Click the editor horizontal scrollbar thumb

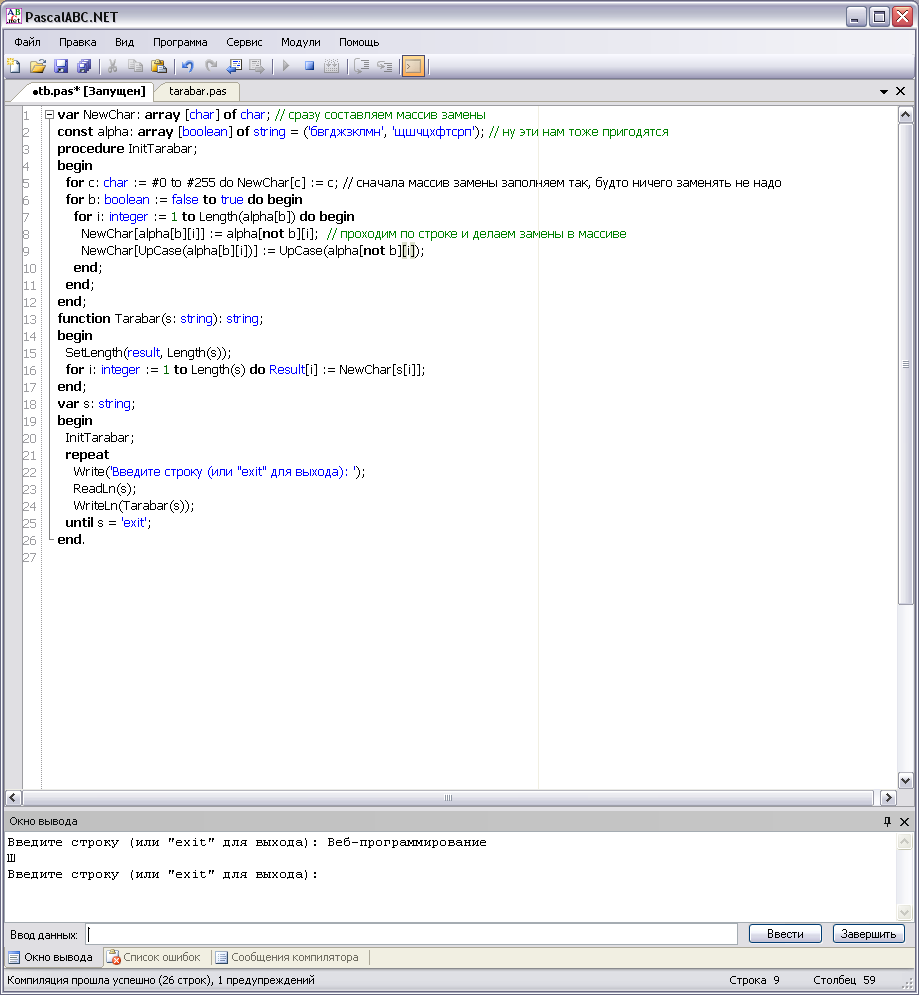tap(448, 798)
